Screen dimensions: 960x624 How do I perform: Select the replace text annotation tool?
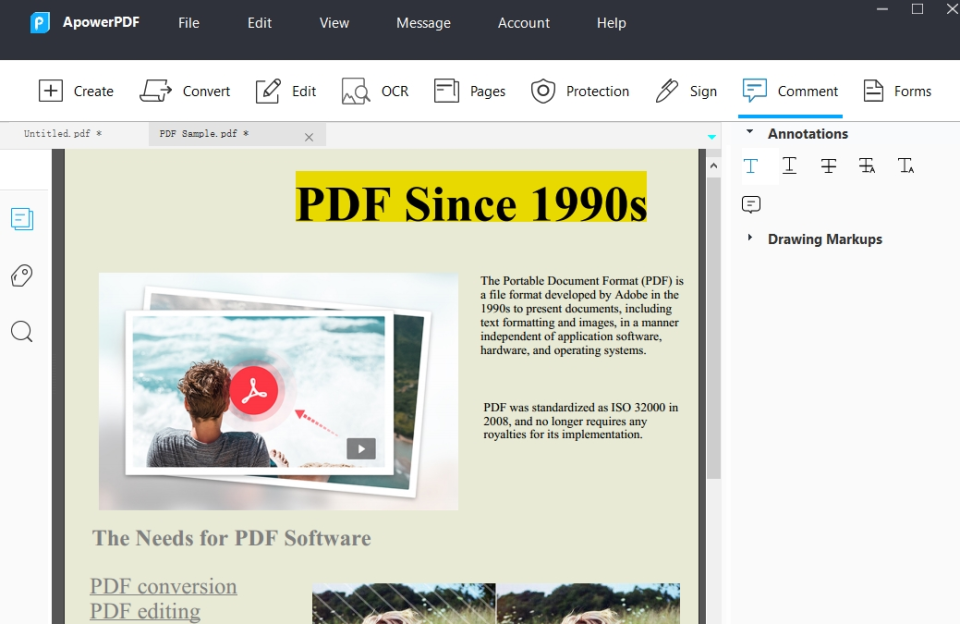click(866, 166)
